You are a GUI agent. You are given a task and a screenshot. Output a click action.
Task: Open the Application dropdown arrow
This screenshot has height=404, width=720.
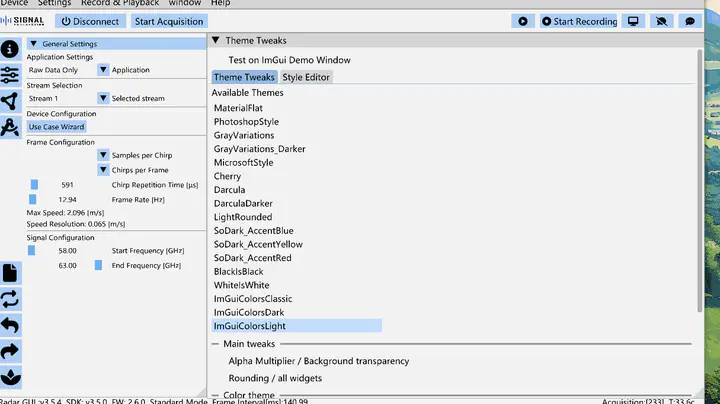tap(103, 70)
